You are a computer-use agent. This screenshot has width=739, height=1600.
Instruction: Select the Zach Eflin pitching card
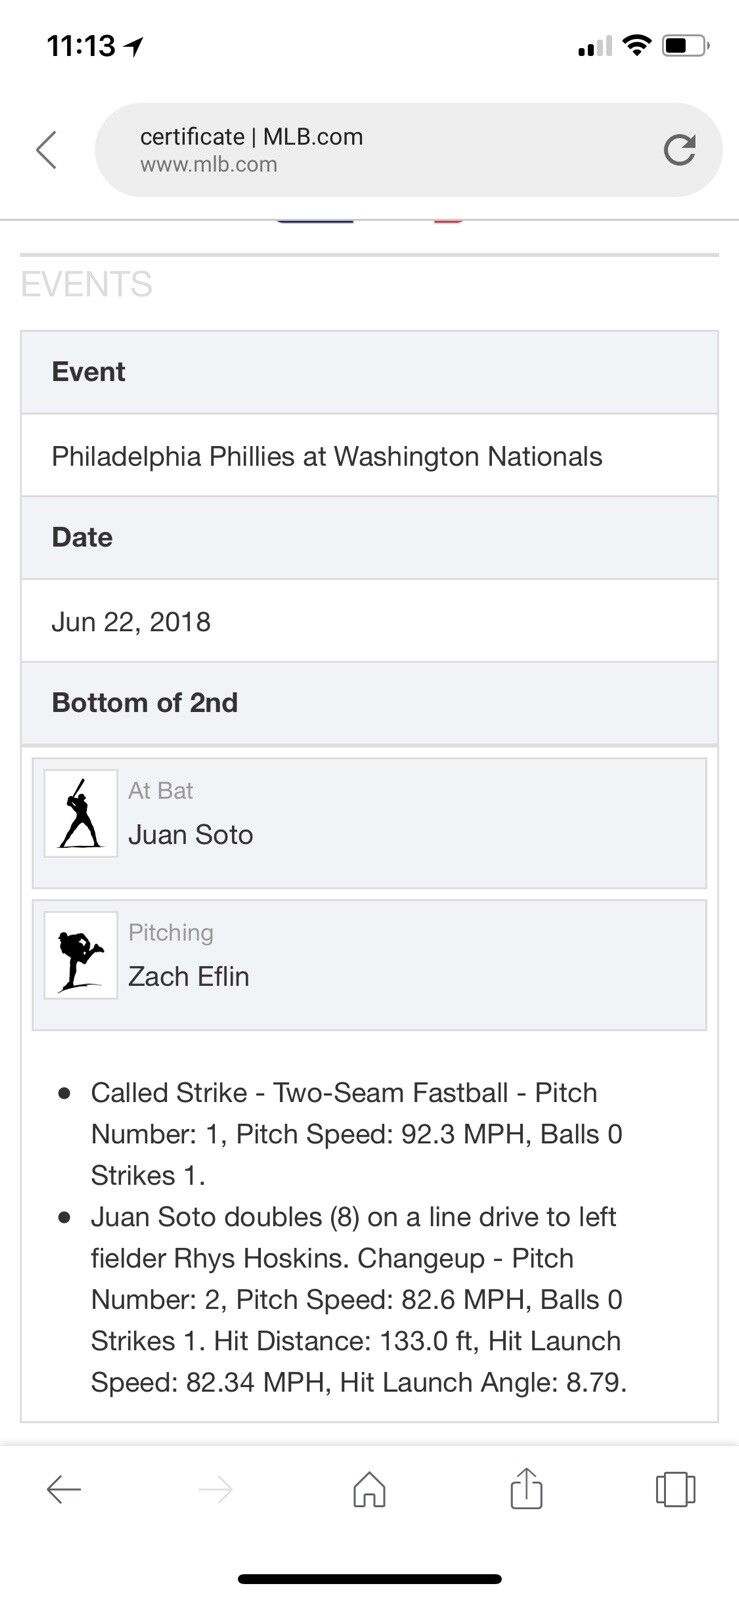click(x=369, y=965)
